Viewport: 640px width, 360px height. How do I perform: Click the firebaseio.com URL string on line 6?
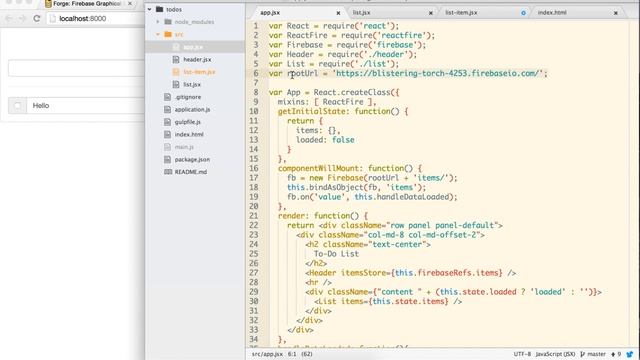click(438, 73)
